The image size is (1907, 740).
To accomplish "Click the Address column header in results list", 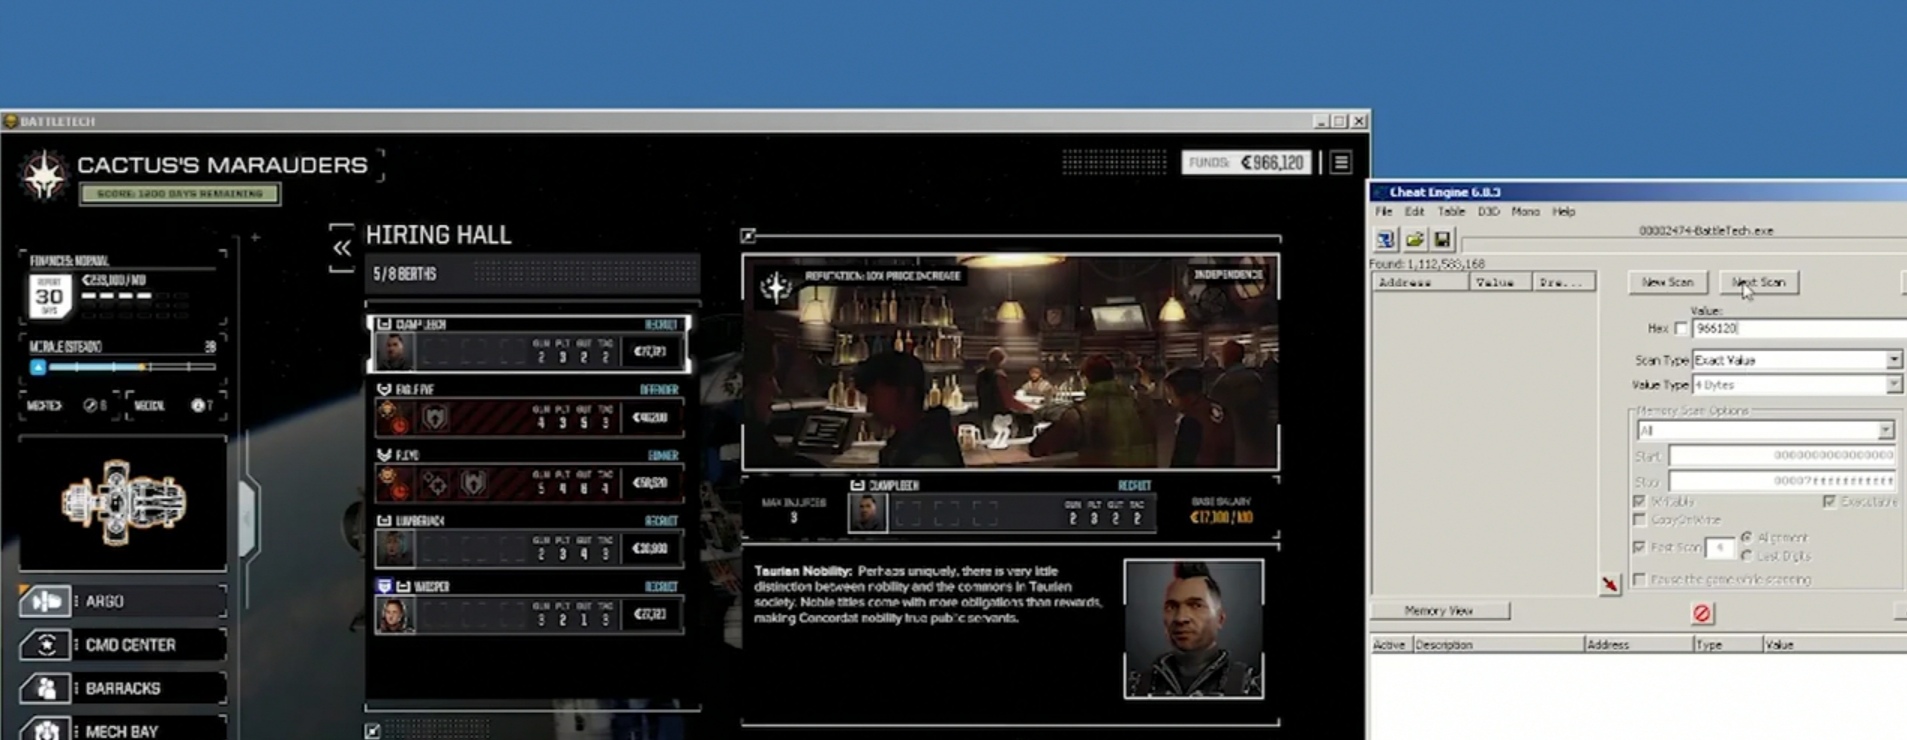I will tap(1419, 283).
